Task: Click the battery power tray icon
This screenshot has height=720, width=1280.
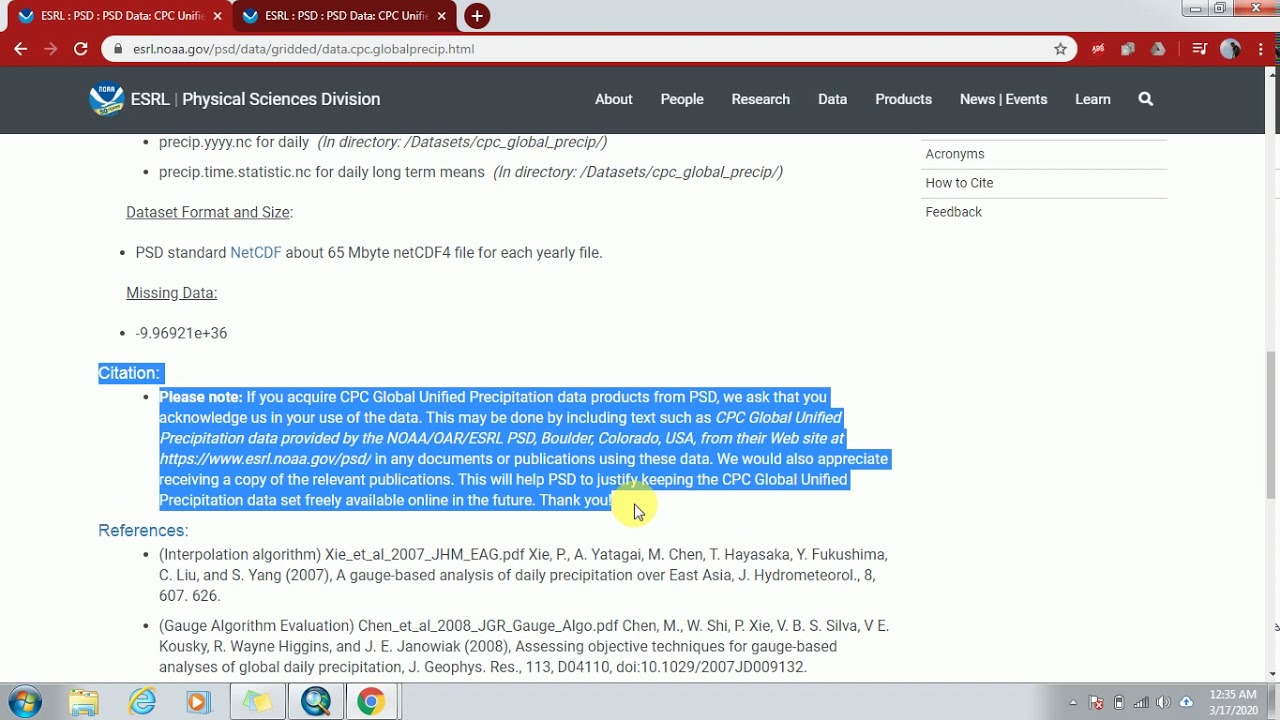Action: point(1119,702)
